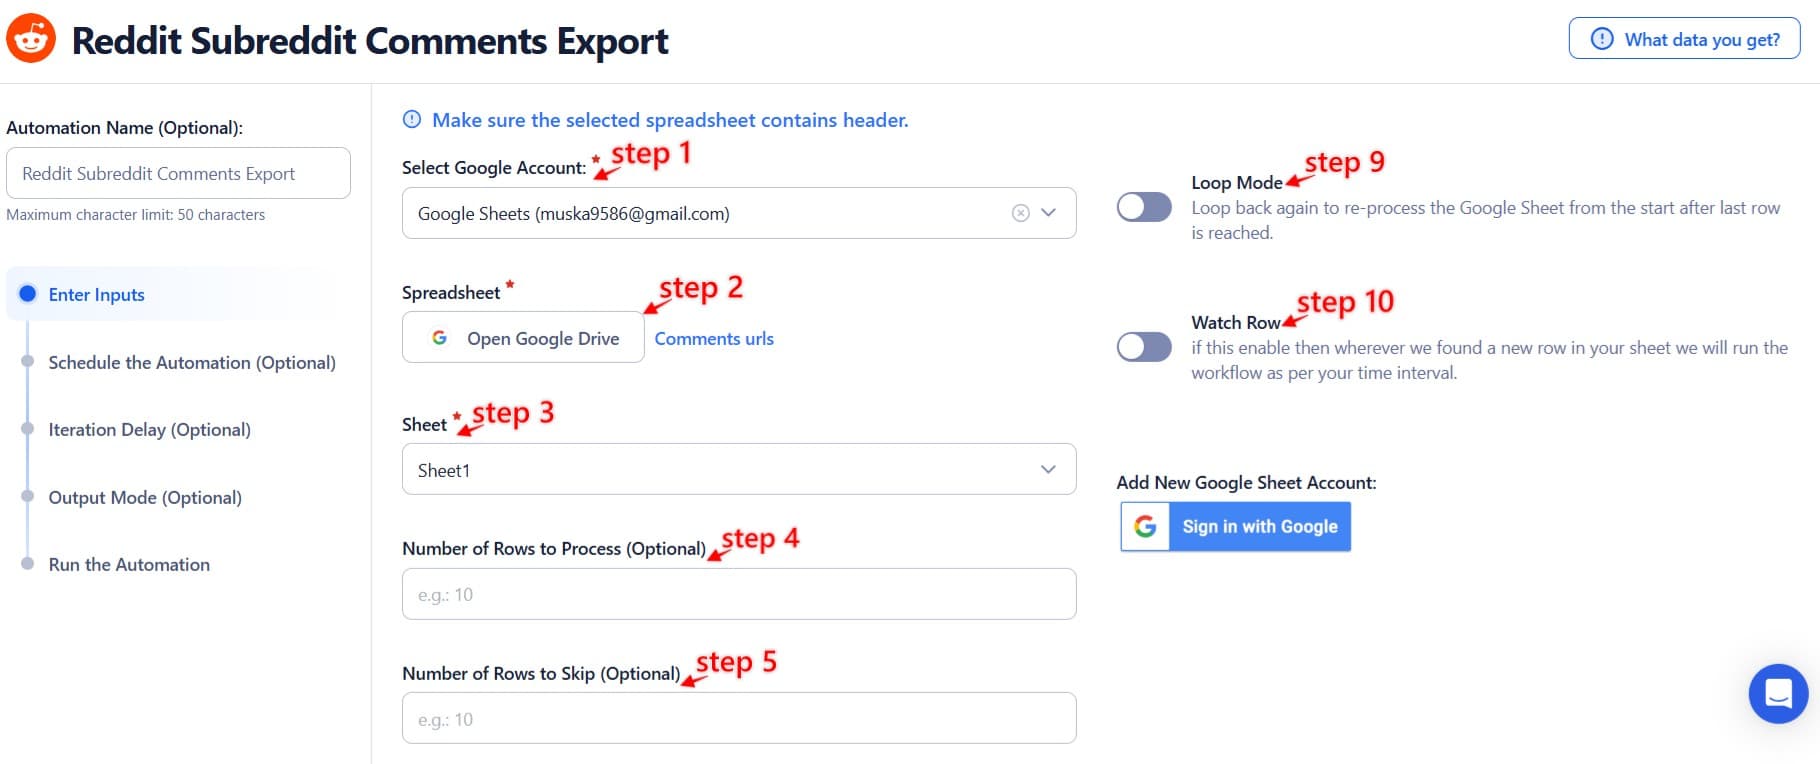Go to Output Mode in the sidebar
The height and width of the screenshot is (764, 1820).
tap(144, 497)
